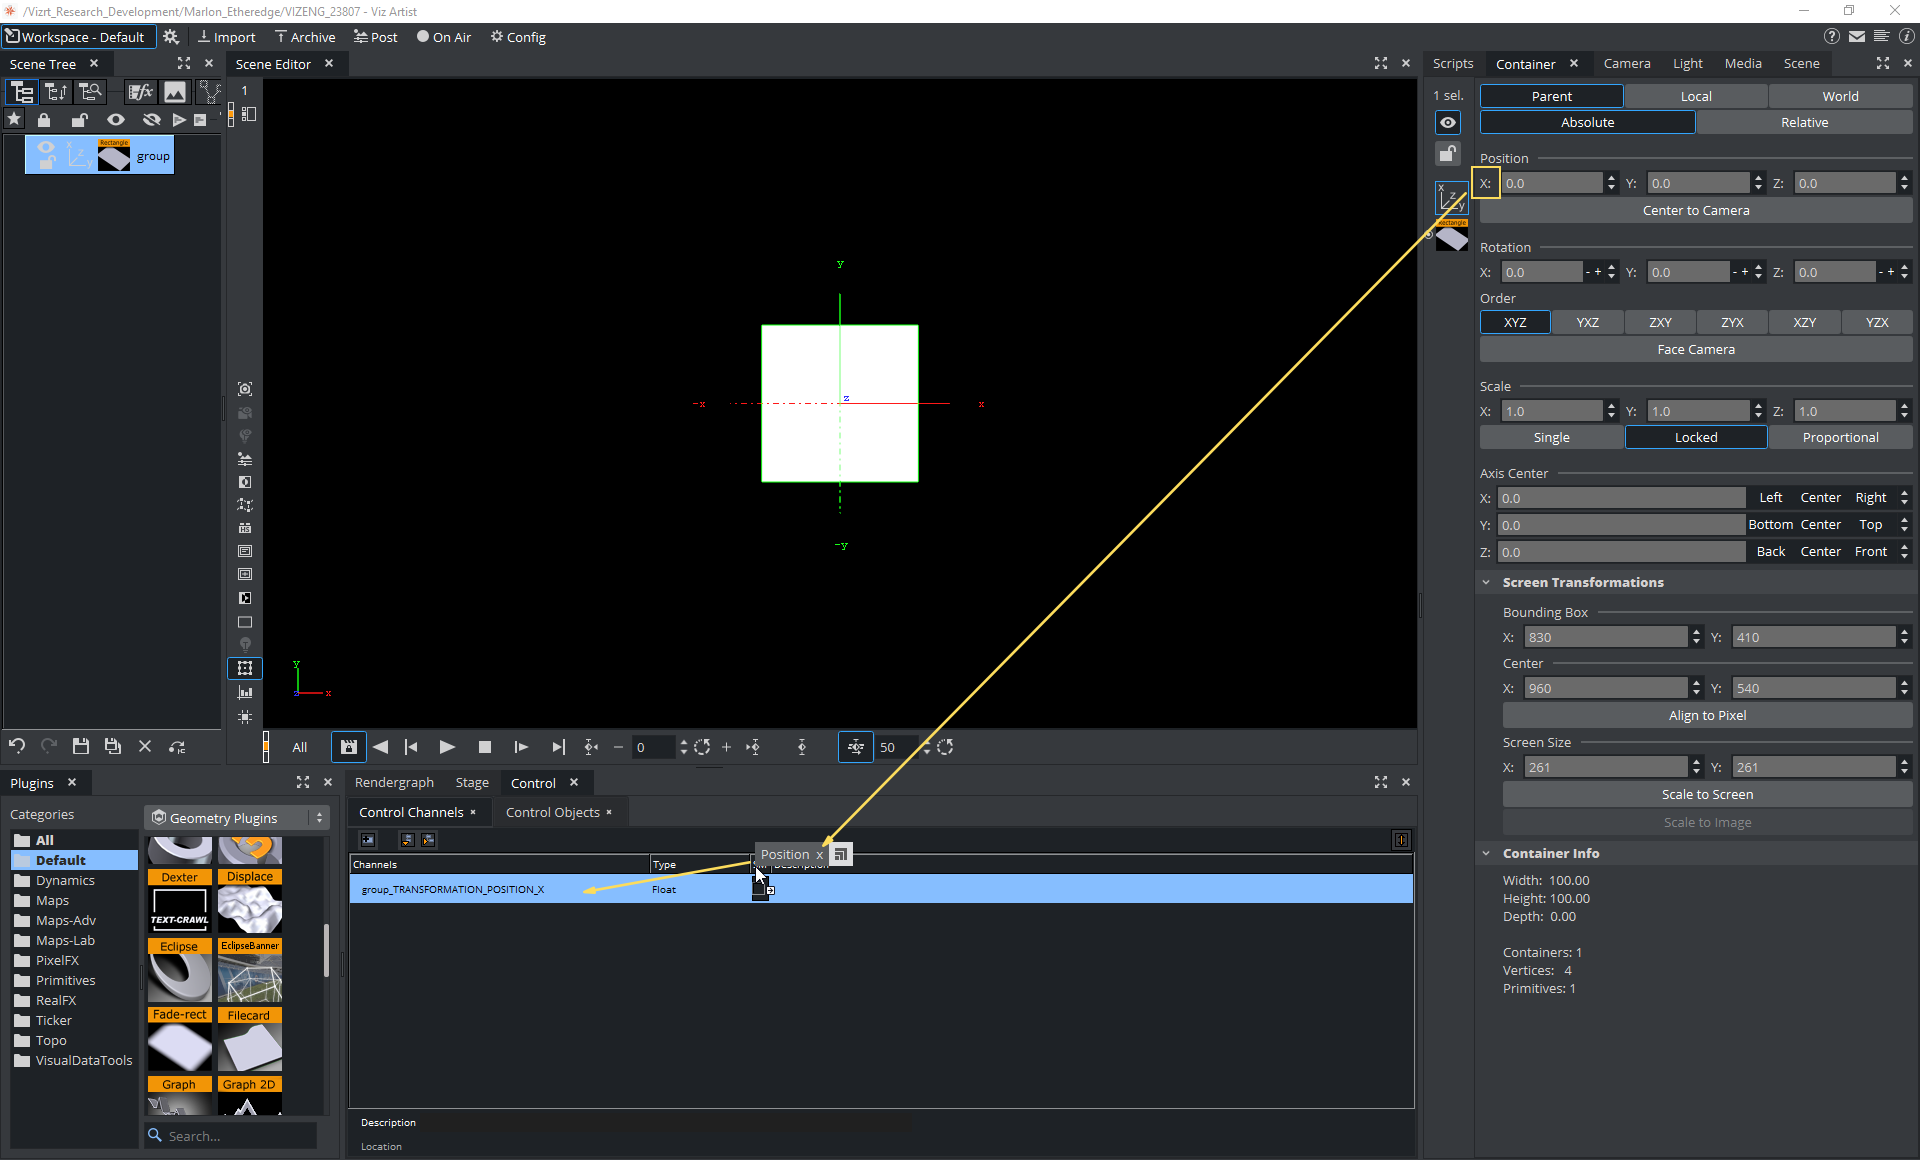
Task: Switch to On Air mode
Action: pyautogui.click(x=444, y=37)
